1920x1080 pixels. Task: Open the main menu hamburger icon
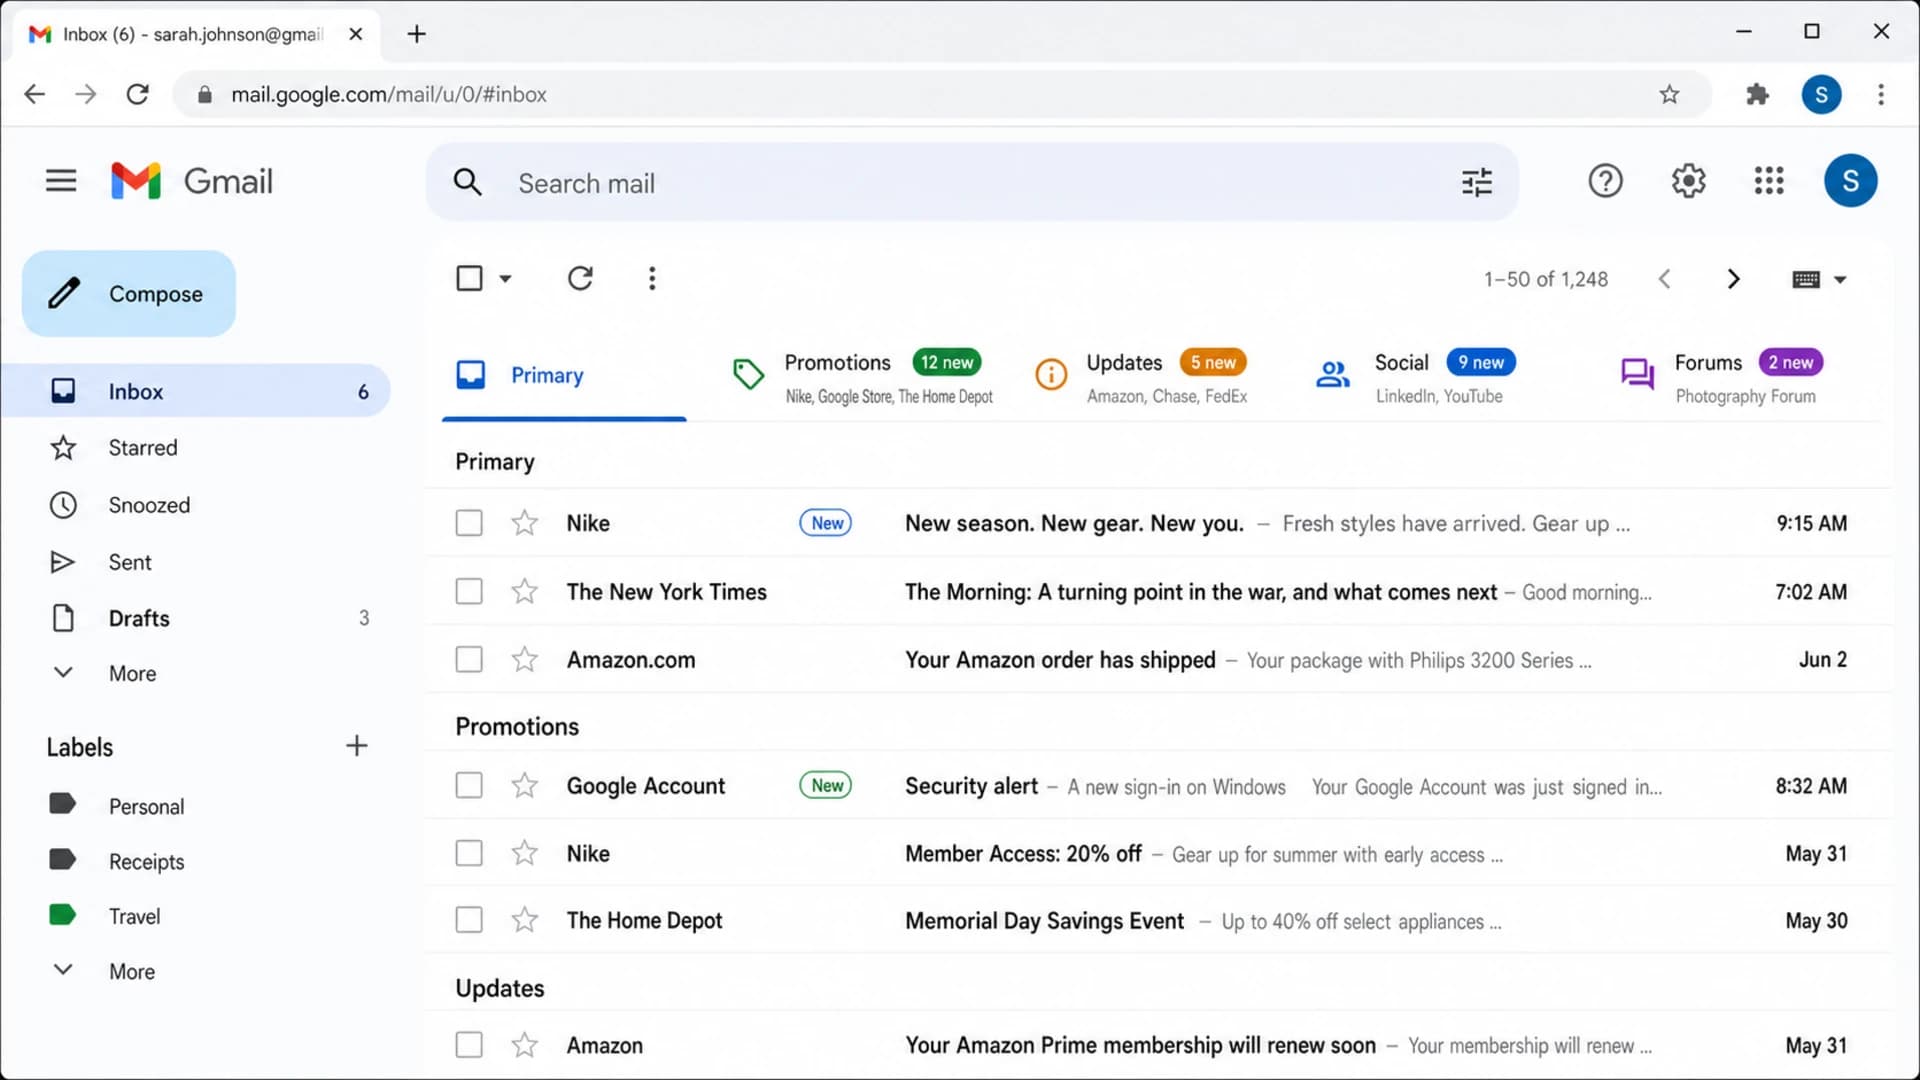[61, 181]
